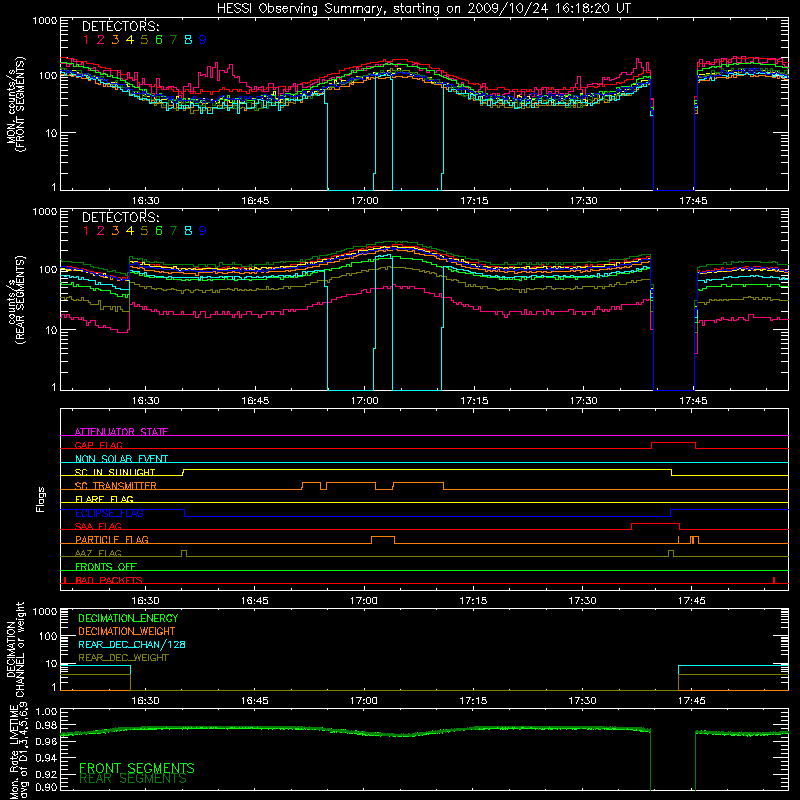This screenshot has height=800, width=800.
Task: Click the front segments counts/s axis label
Action: [15, 104]
